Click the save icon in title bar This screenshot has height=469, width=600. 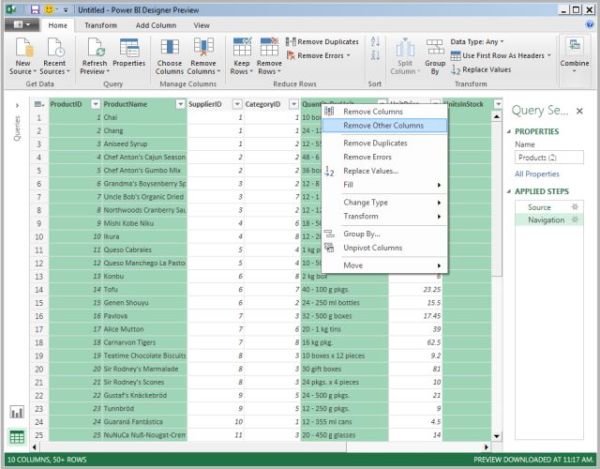[x=35, y=10]
